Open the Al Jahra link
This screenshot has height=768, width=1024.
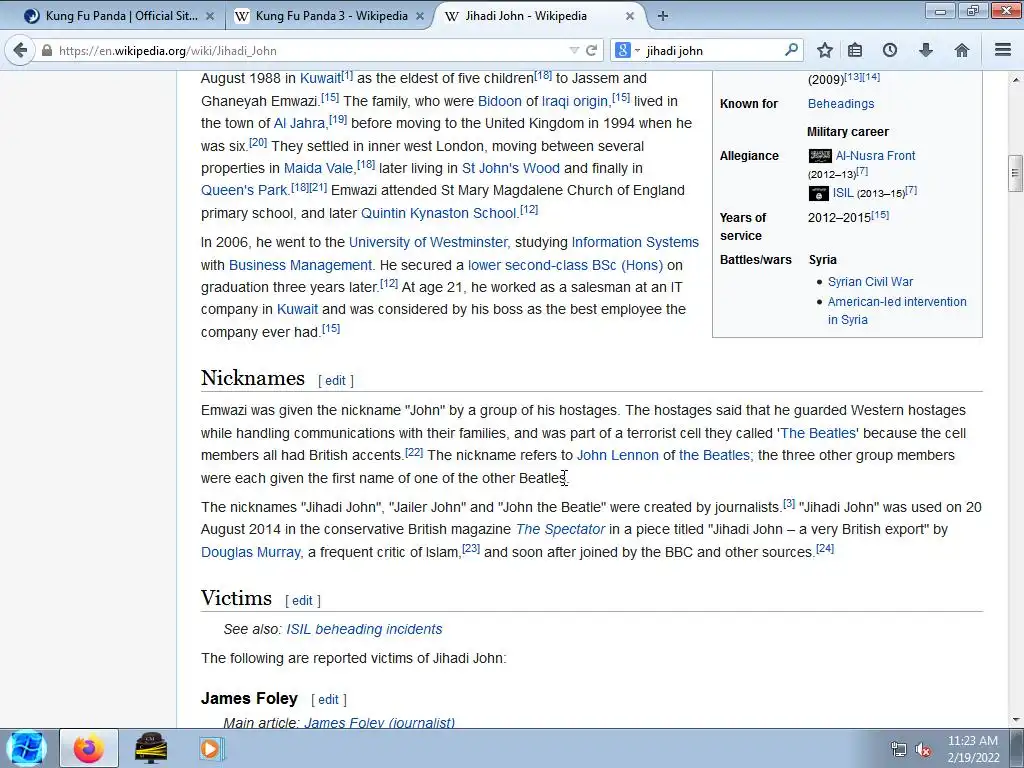pyautogui.click(x=300, y=123)
